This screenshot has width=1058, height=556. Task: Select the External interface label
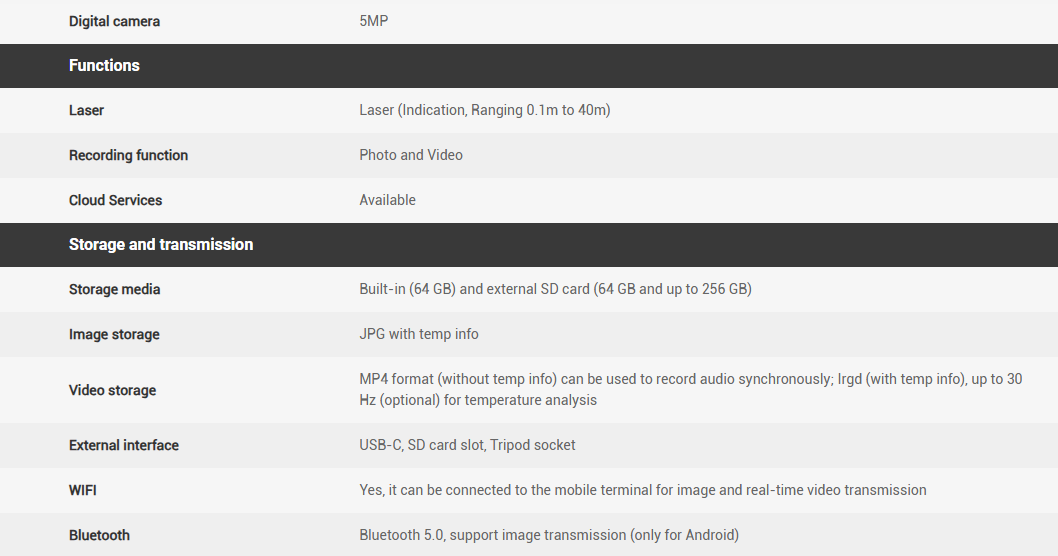[124, 446]
